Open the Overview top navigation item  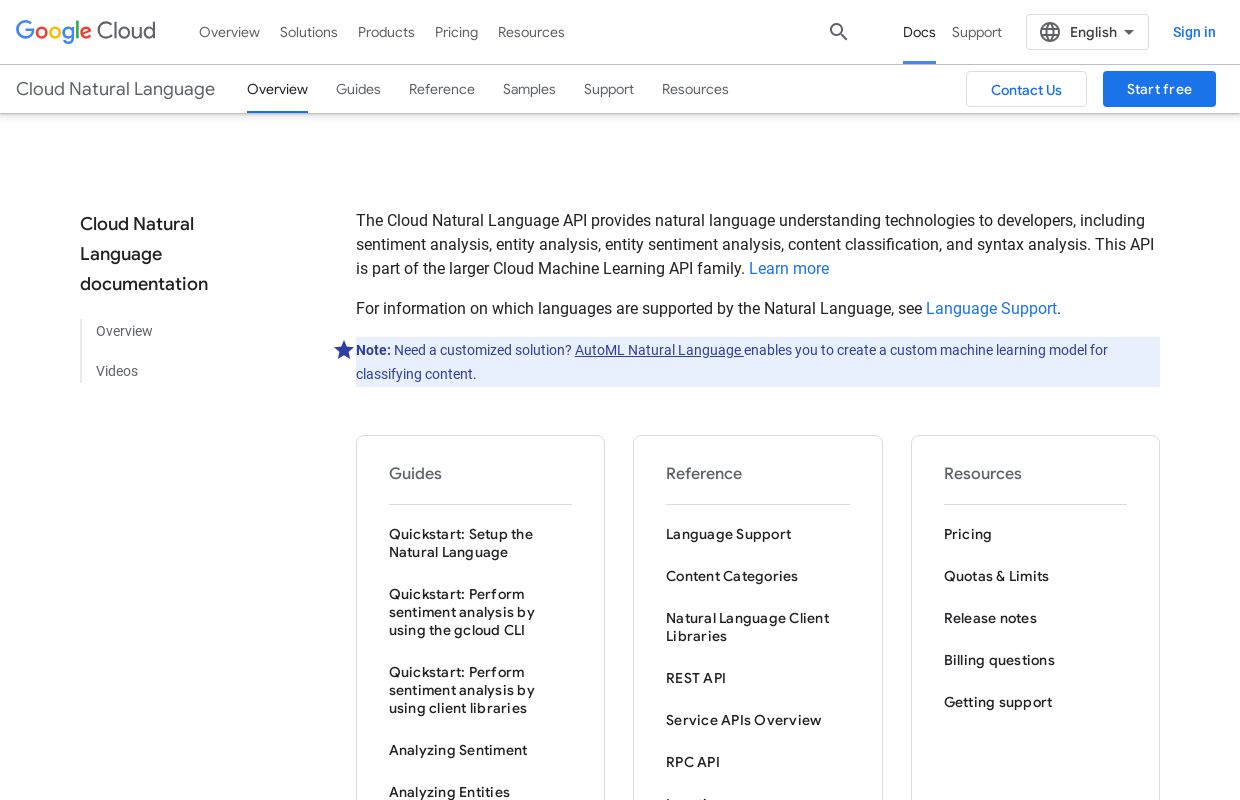coord(229,32)
